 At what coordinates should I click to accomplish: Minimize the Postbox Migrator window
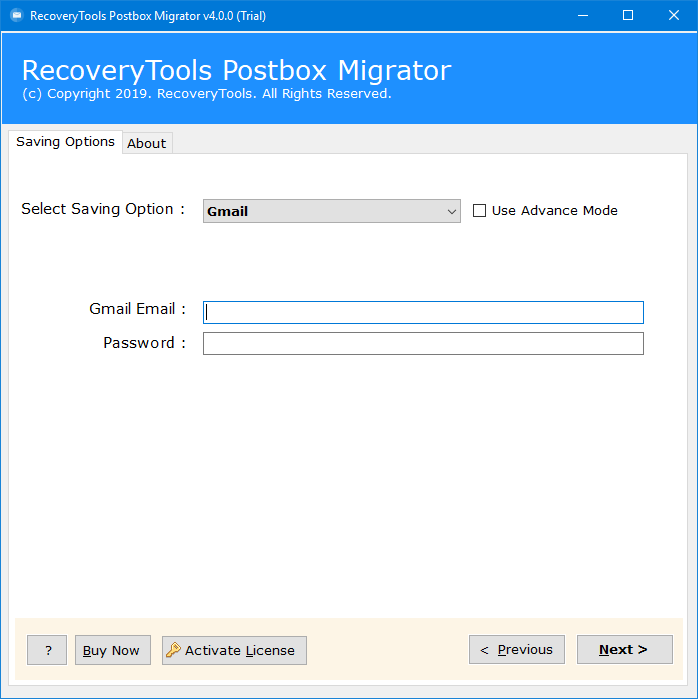click(x=583, y=16)
